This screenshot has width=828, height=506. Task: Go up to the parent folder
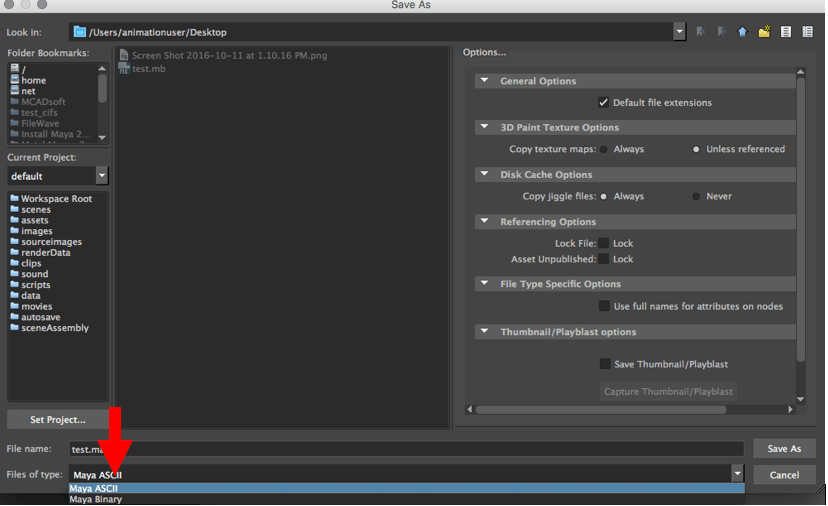pos(742,32)
